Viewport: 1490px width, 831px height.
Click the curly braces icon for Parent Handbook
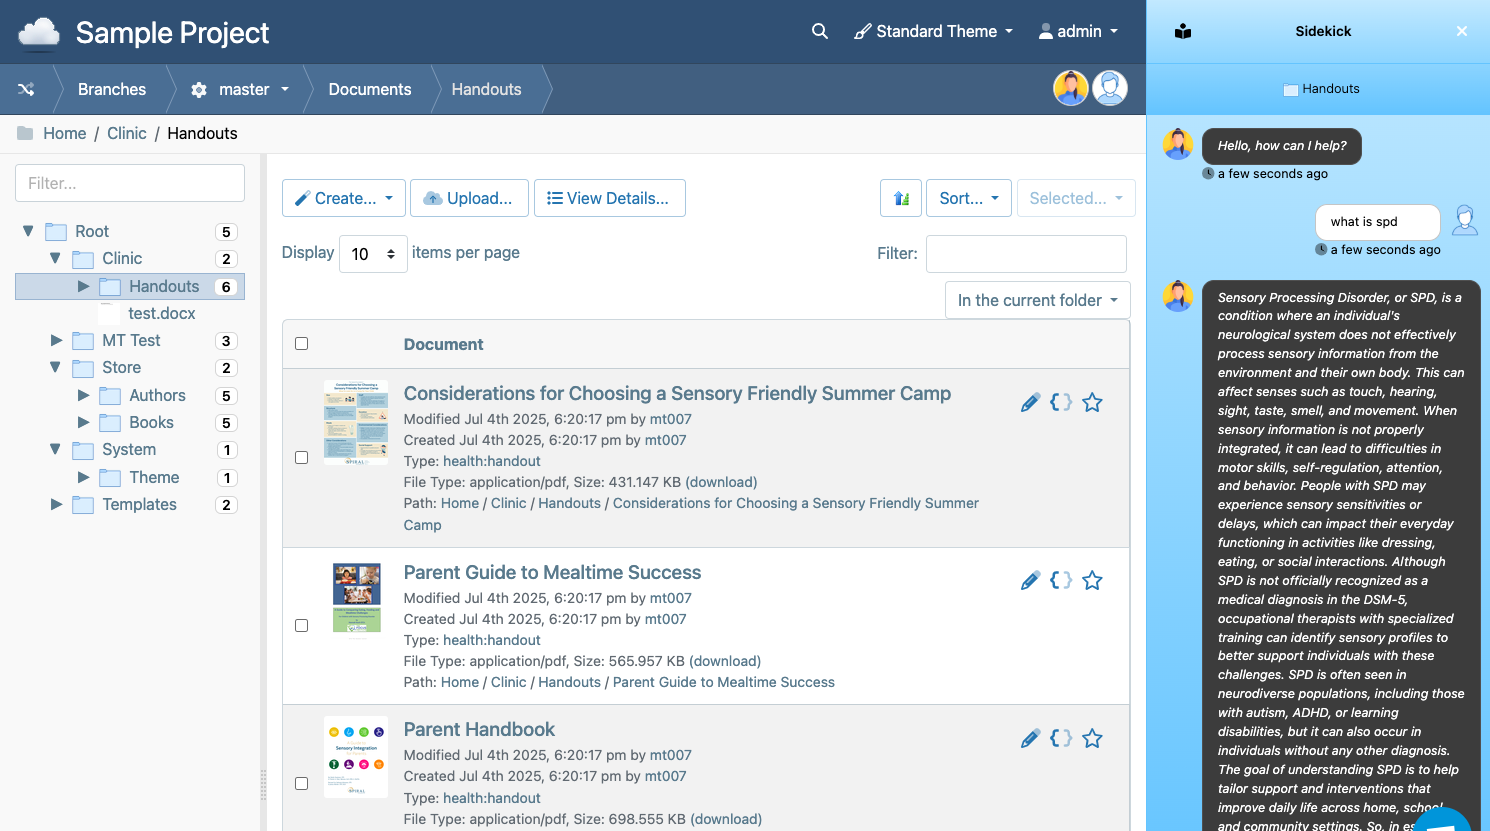coord(1061,738)
